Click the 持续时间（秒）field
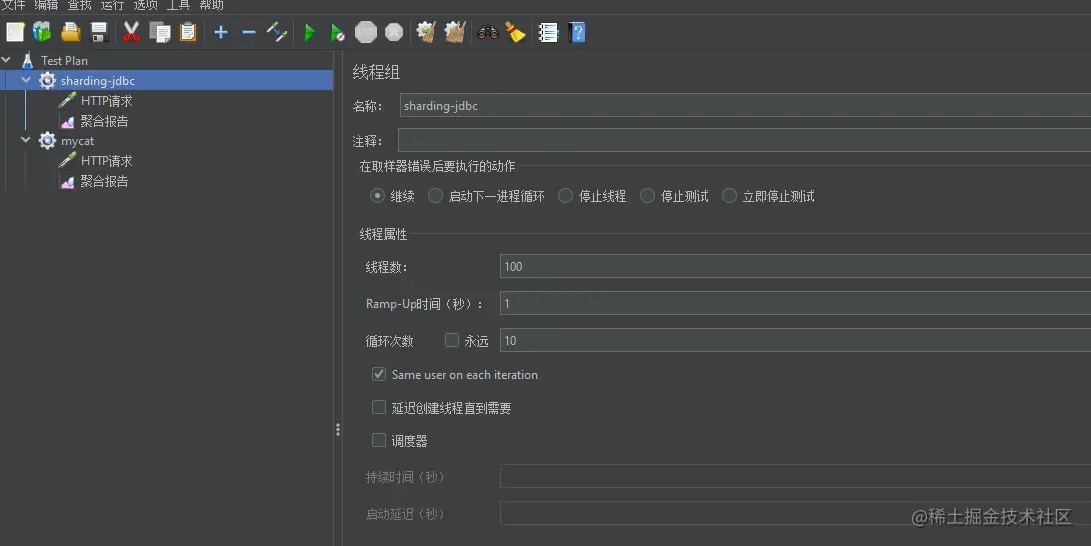 pyautogui.click(x=795, y=476)
